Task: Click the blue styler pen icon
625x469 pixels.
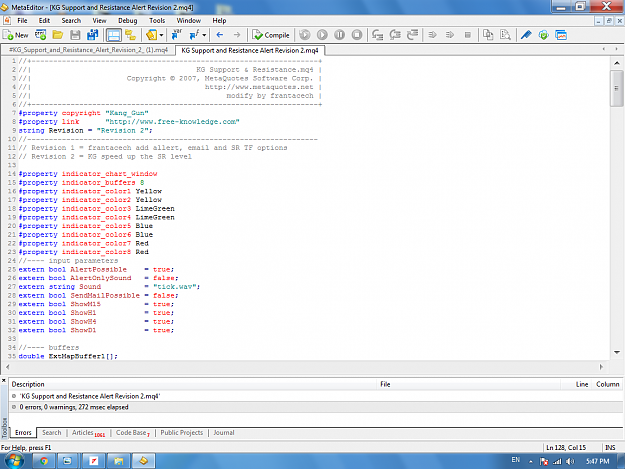Action: pyautogui.click(x=526, y=35)
